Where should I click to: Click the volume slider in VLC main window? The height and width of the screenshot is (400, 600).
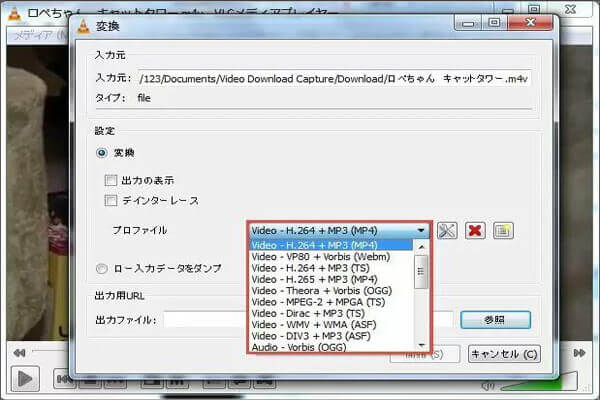(539, 382)
